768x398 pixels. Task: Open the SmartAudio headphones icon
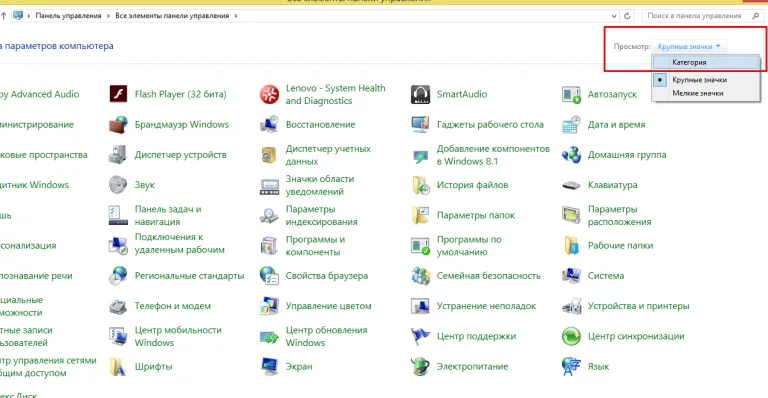(x=420, y=94)
